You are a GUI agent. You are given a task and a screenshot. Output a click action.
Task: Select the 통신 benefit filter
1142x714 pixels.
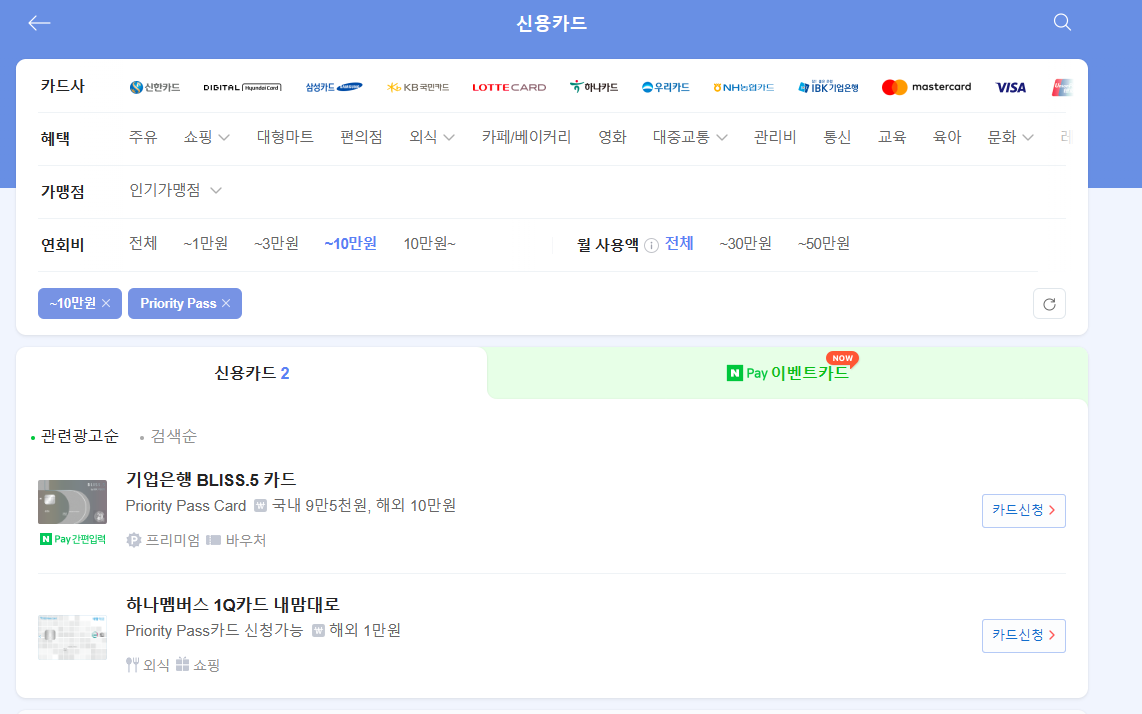pos(837,137)
